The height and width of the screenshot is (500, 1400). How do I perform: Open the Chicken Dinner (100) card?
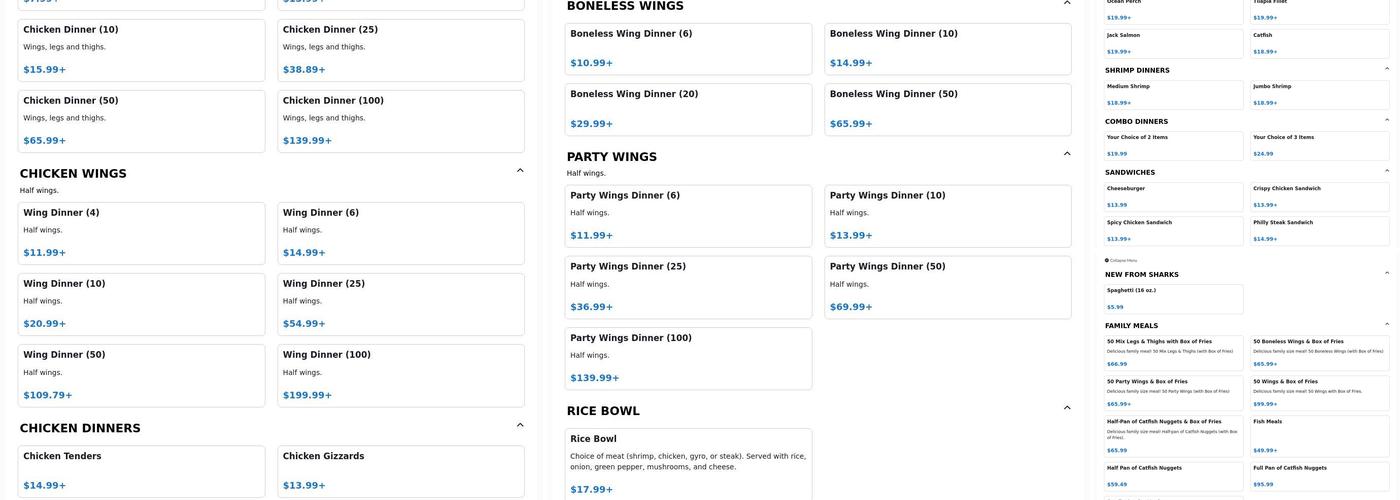click(400, 121)
